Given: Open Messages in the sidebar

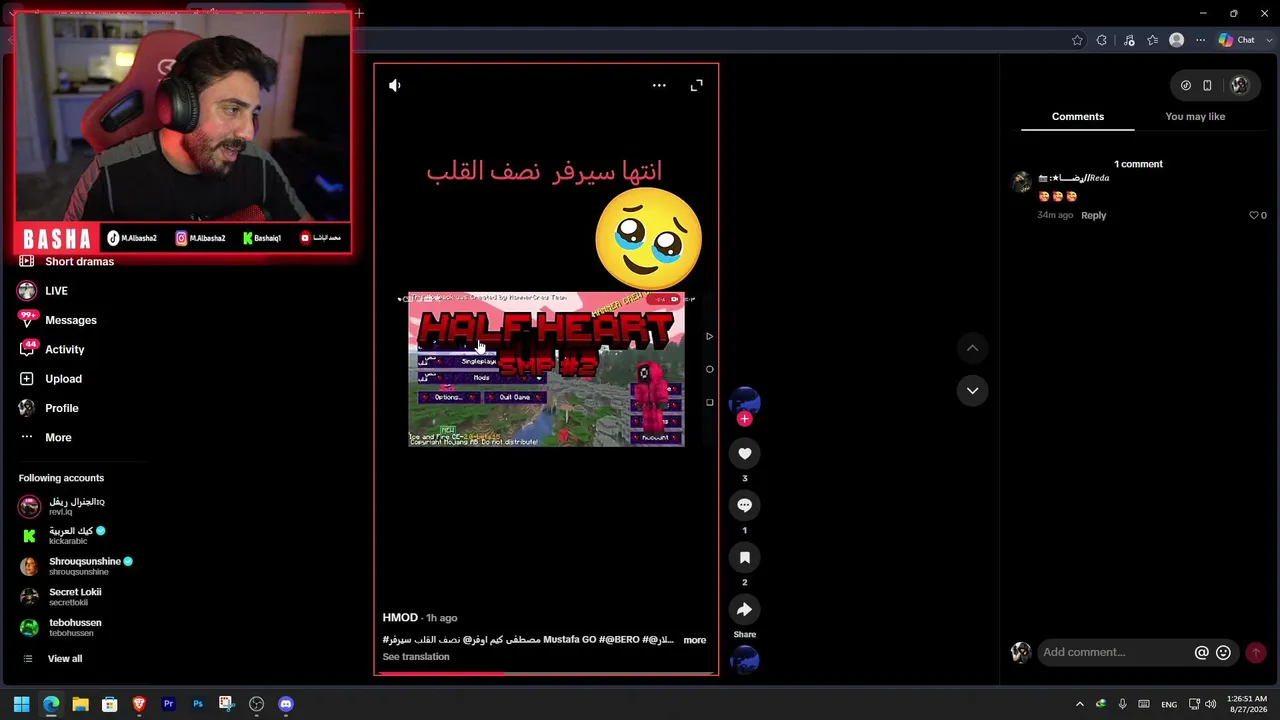Looking at the screenshot, I should pyautogui.click(x=70, y=320).
